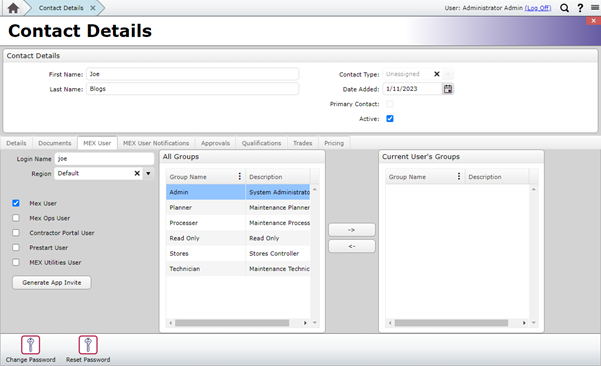Click the Reset Password key icon
Viewport: 601px width, 366px height.
pyautogui.click(x=88, y=345)
